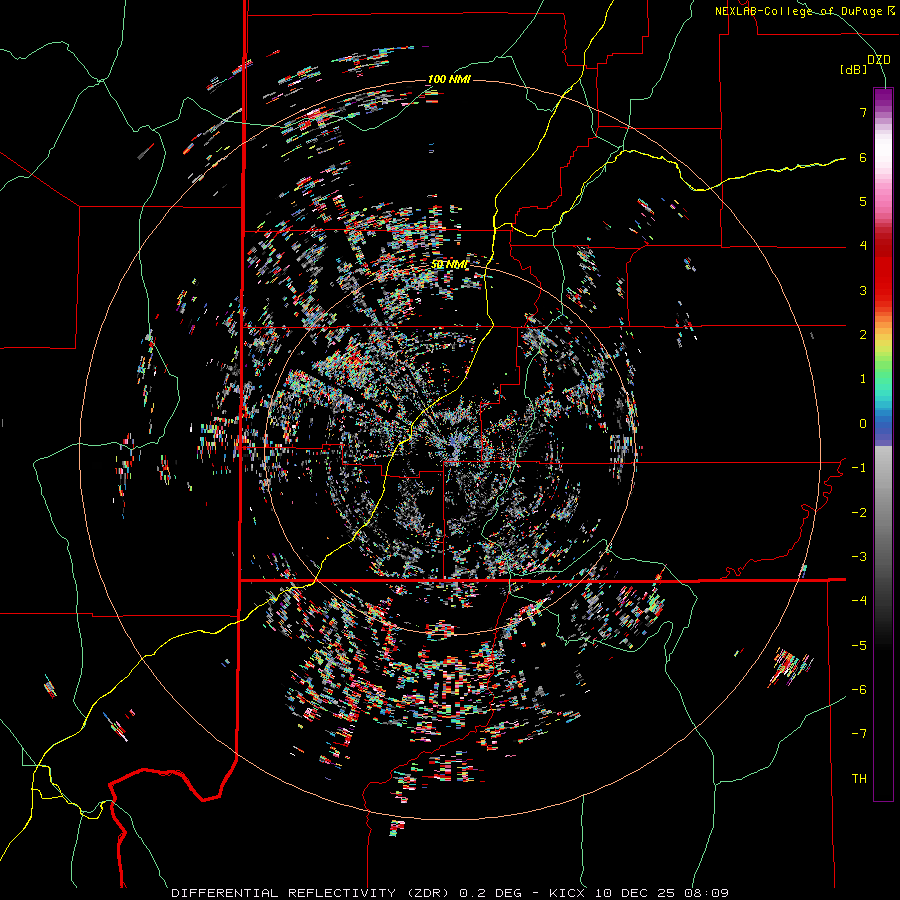
Task: Click the -7 value on the color scale
Action: [859, 734]
